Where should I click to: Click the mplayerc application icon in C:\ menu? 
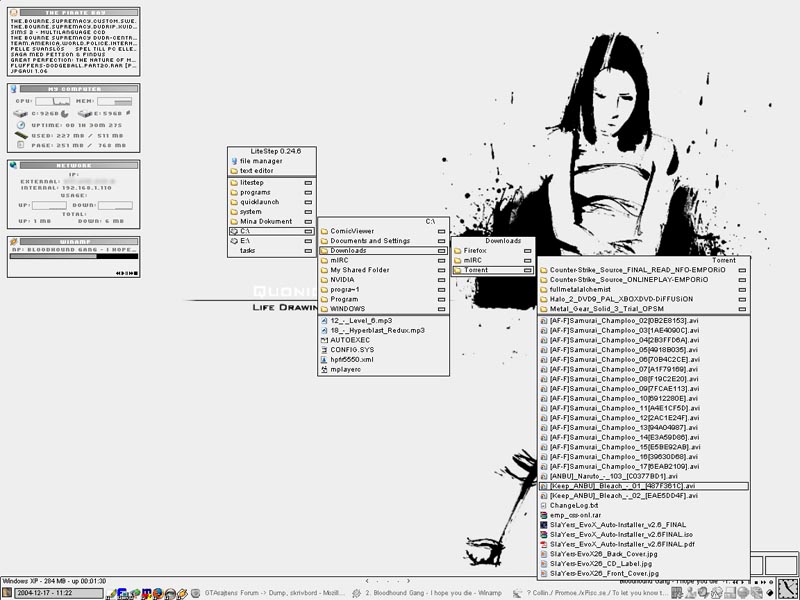coord(324,369)
